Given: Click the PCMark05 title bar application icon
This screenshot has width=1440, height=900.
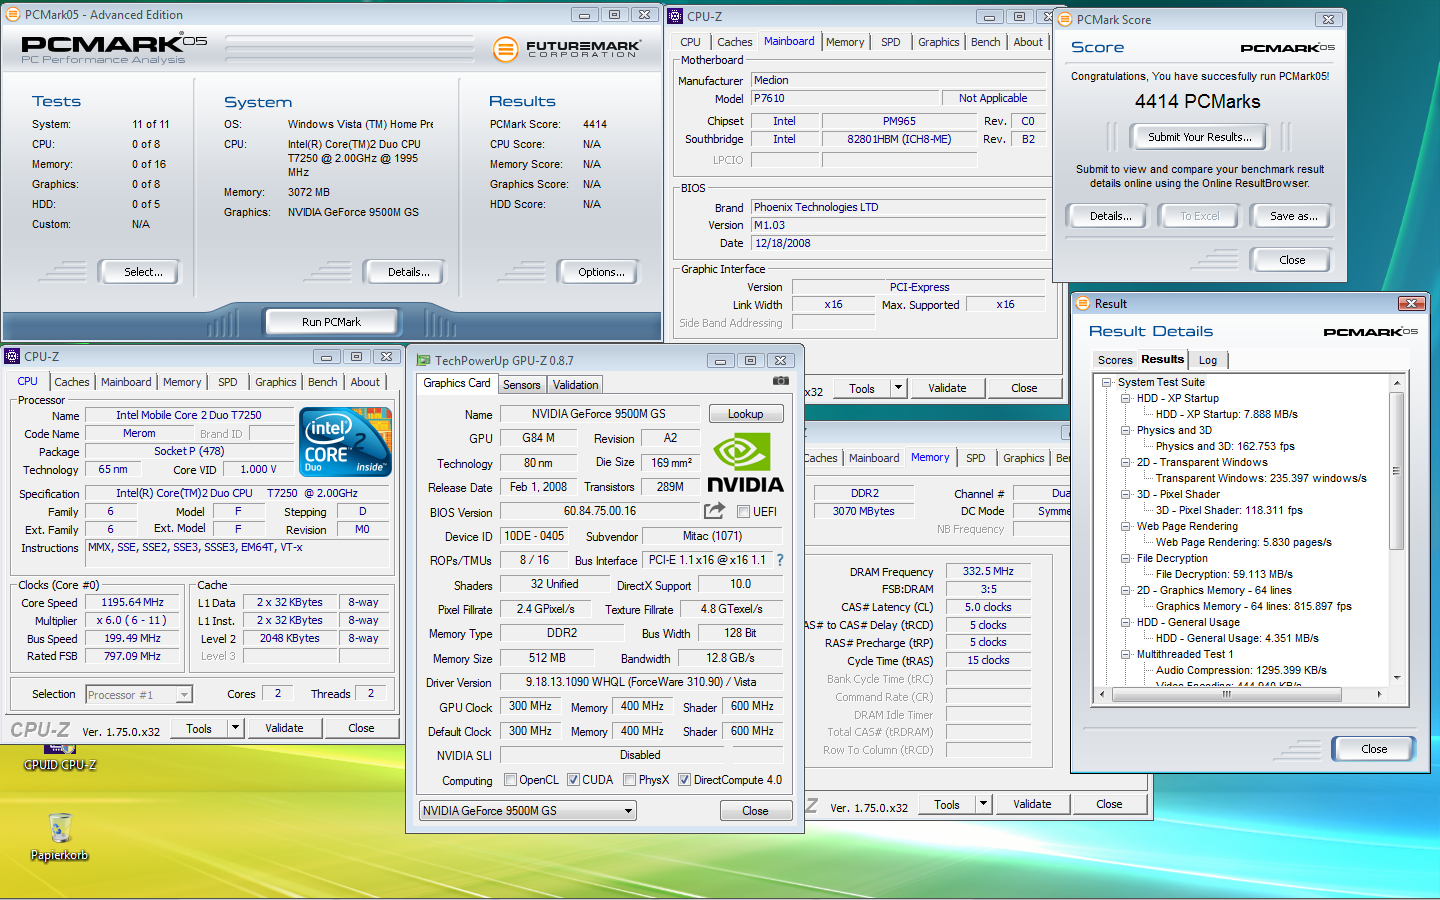Looking at the screenshot, I should pyautogui.click(x=14, y=15).
